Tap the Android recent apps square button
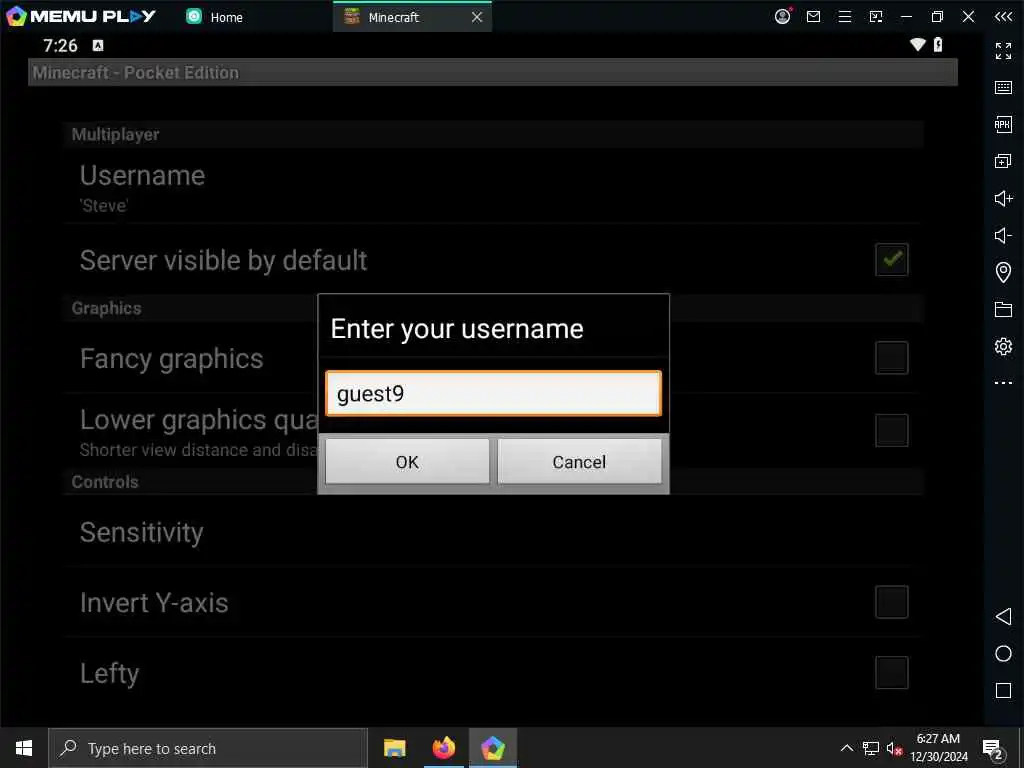The image size is (1024, 768). click(1003, 690)
